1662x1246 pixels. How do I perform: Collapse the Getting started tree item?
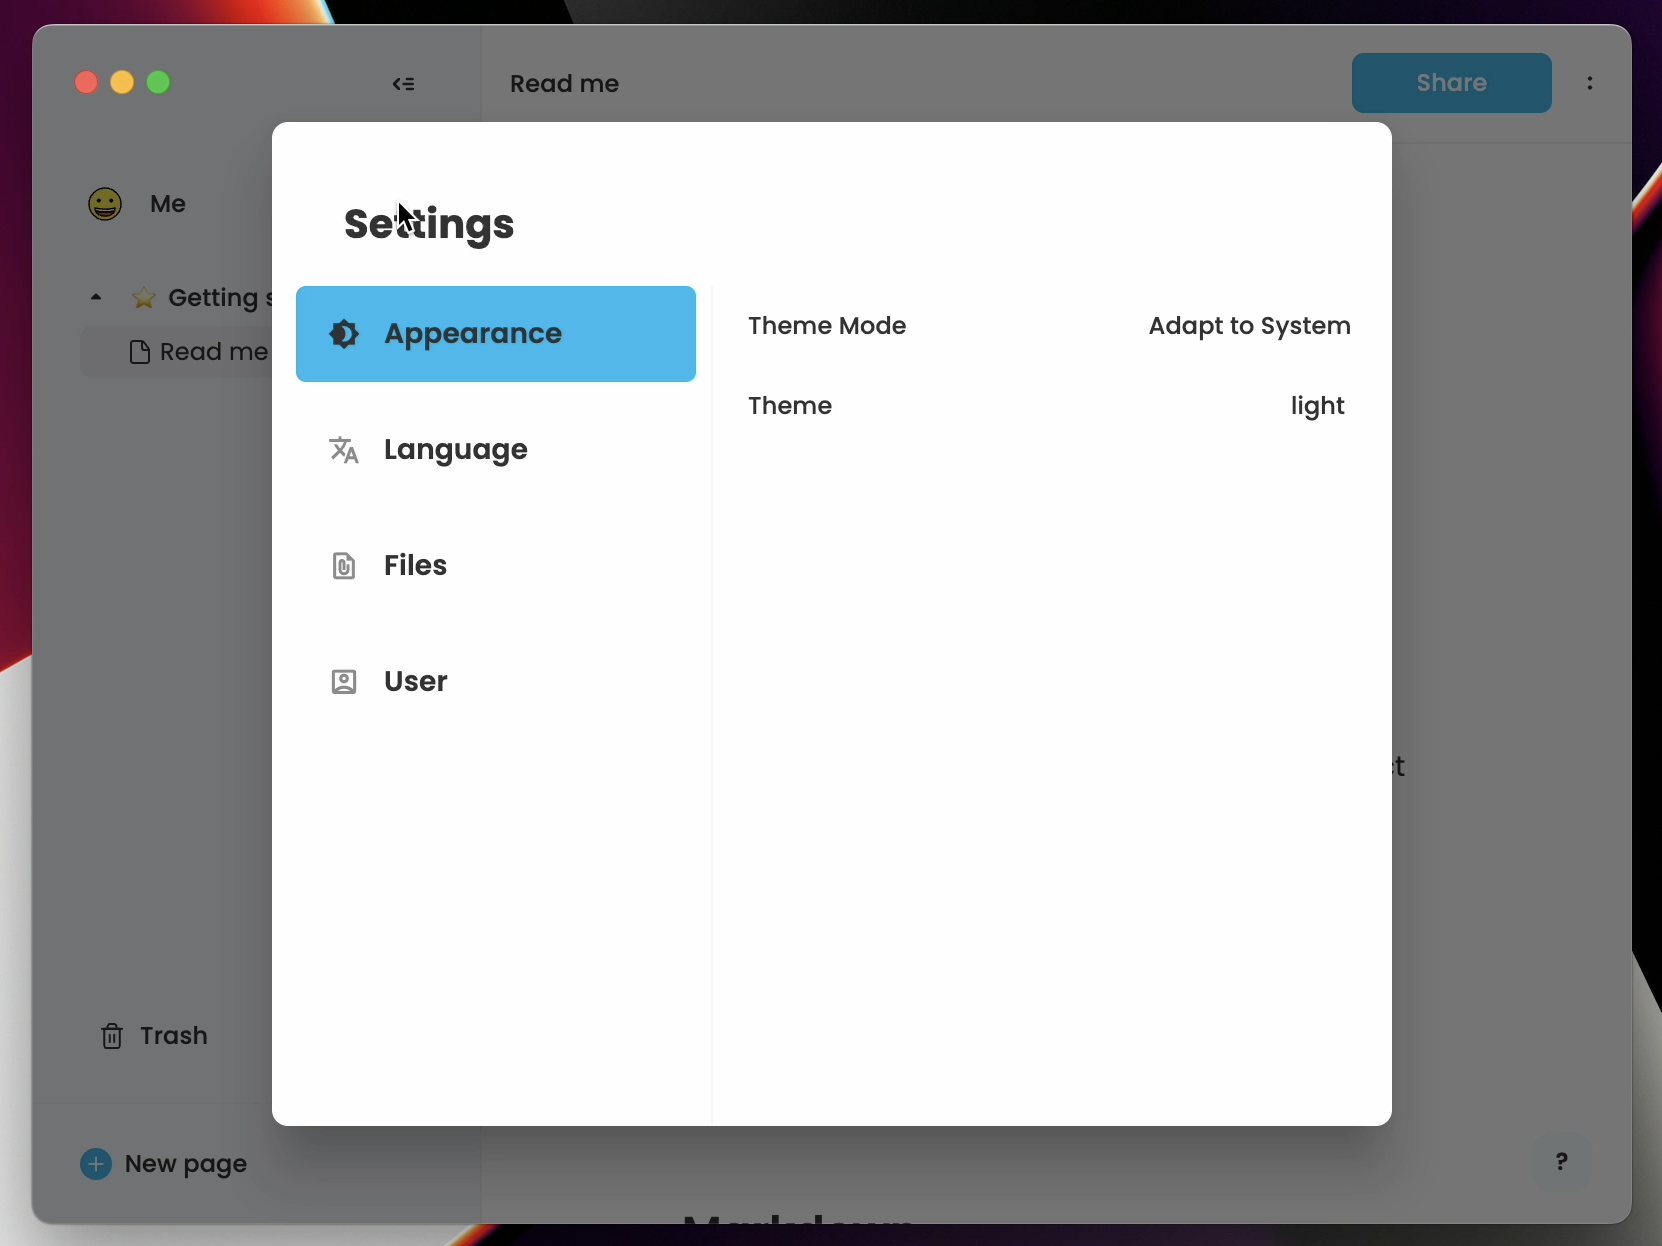(96, 298)
